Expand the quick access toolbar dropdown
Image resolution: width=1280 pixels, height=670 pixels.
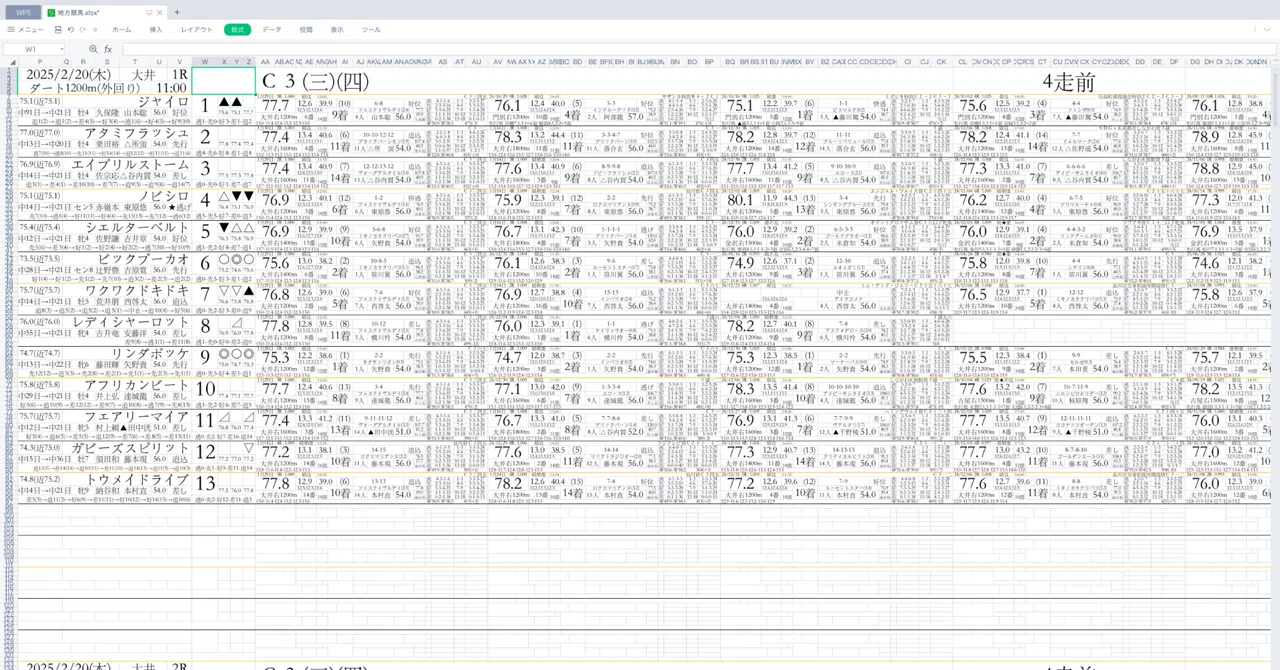(x=94, y=30)
